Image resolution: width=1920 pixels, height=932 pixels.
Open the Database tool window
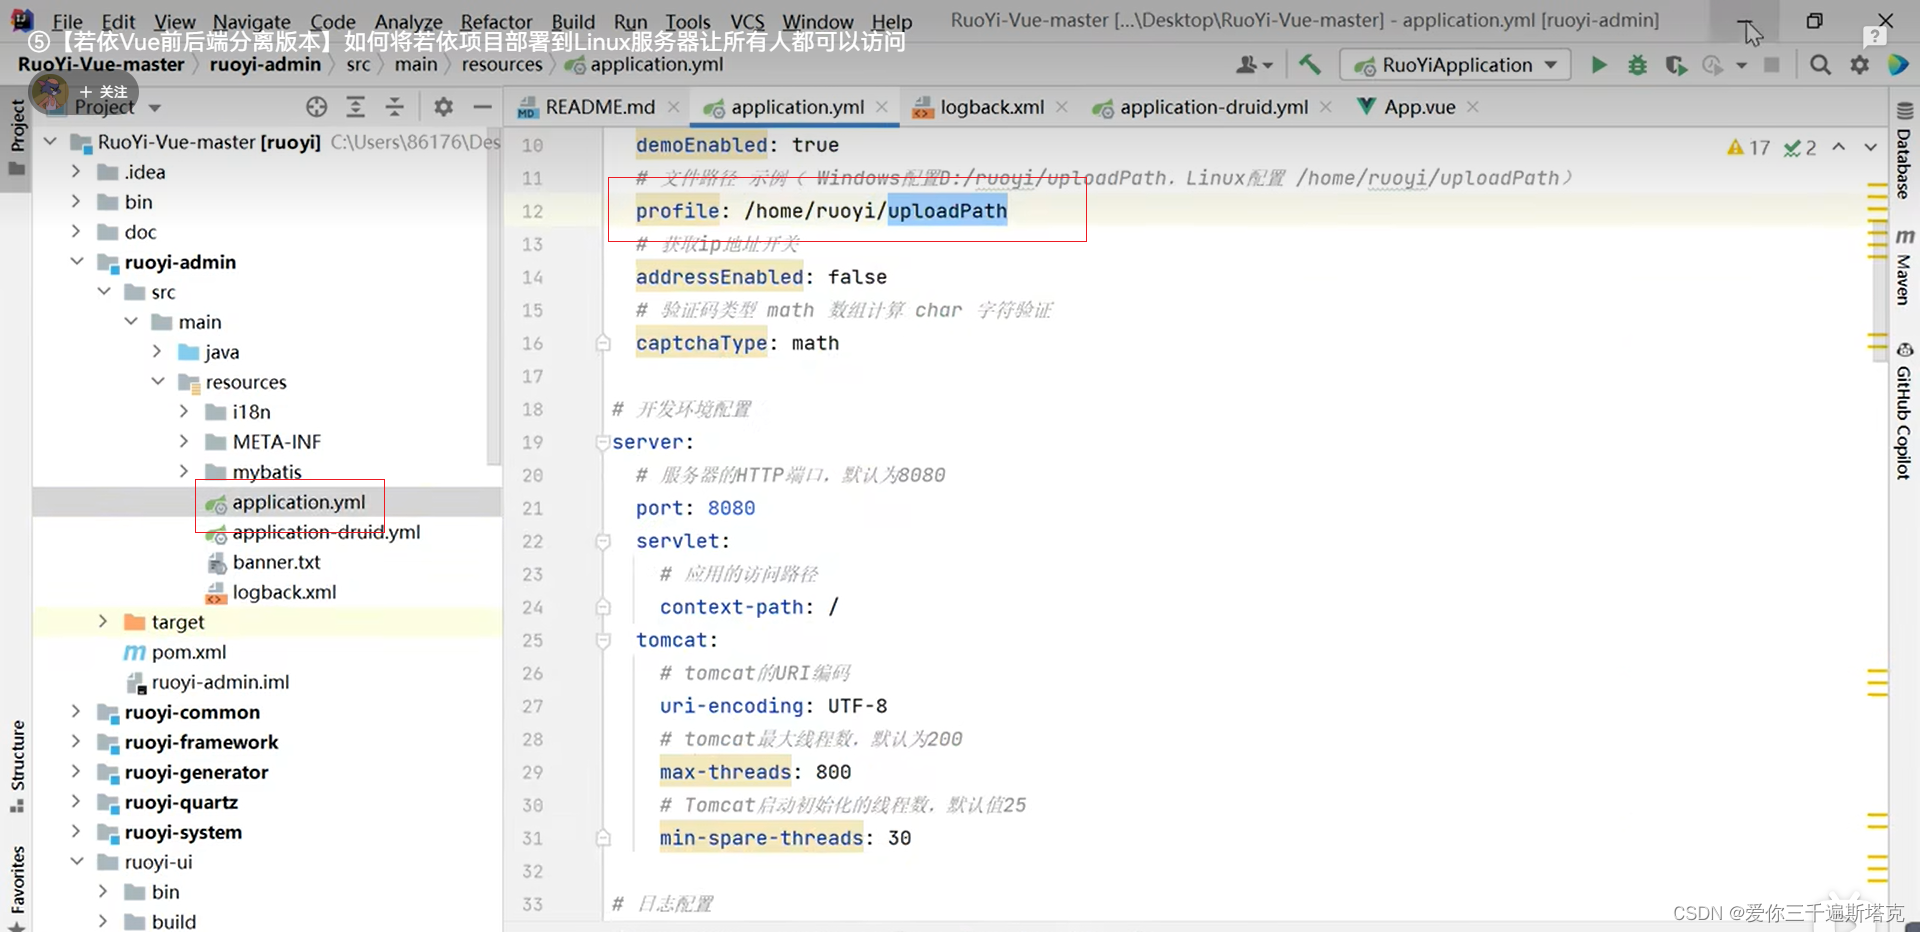(x=1904, y=151)
